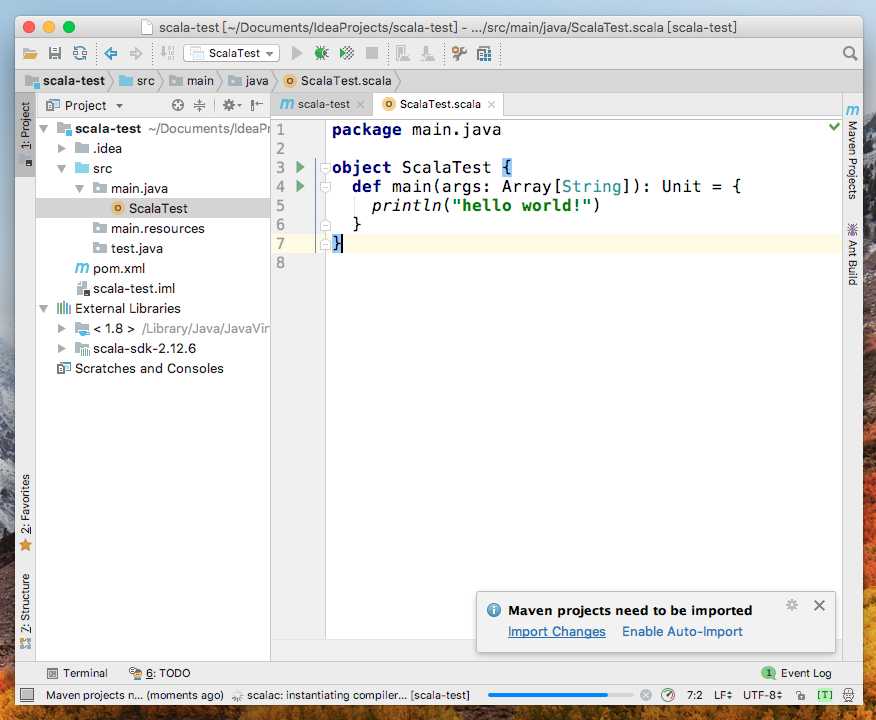
Task: Click Import Changes link
Action: click(x=556, y=632)
